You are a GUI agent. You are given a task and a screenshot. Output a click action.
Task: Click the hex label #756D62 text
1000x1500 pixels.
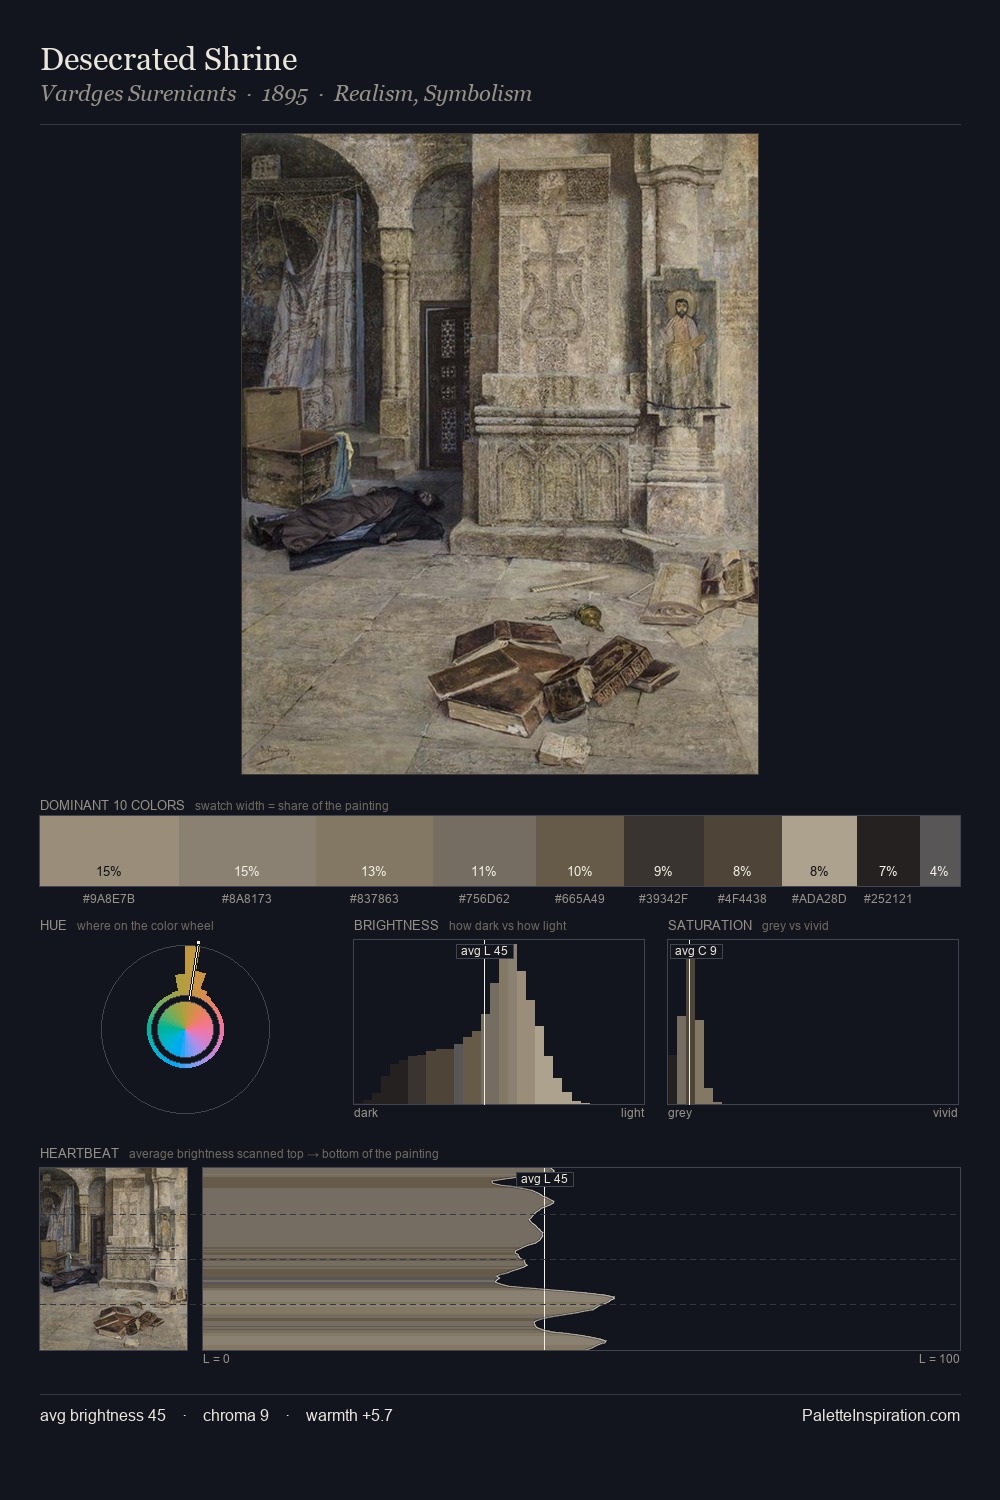[x=484, y=898]
